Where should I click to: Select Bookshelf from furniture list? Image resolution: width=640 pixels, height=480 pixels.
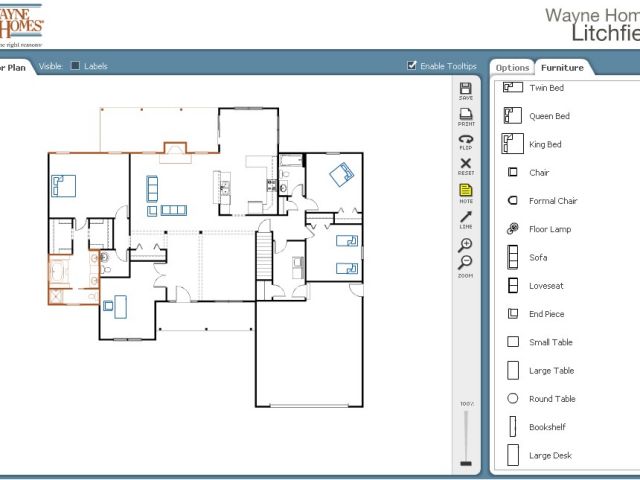[x=513, y=427]
